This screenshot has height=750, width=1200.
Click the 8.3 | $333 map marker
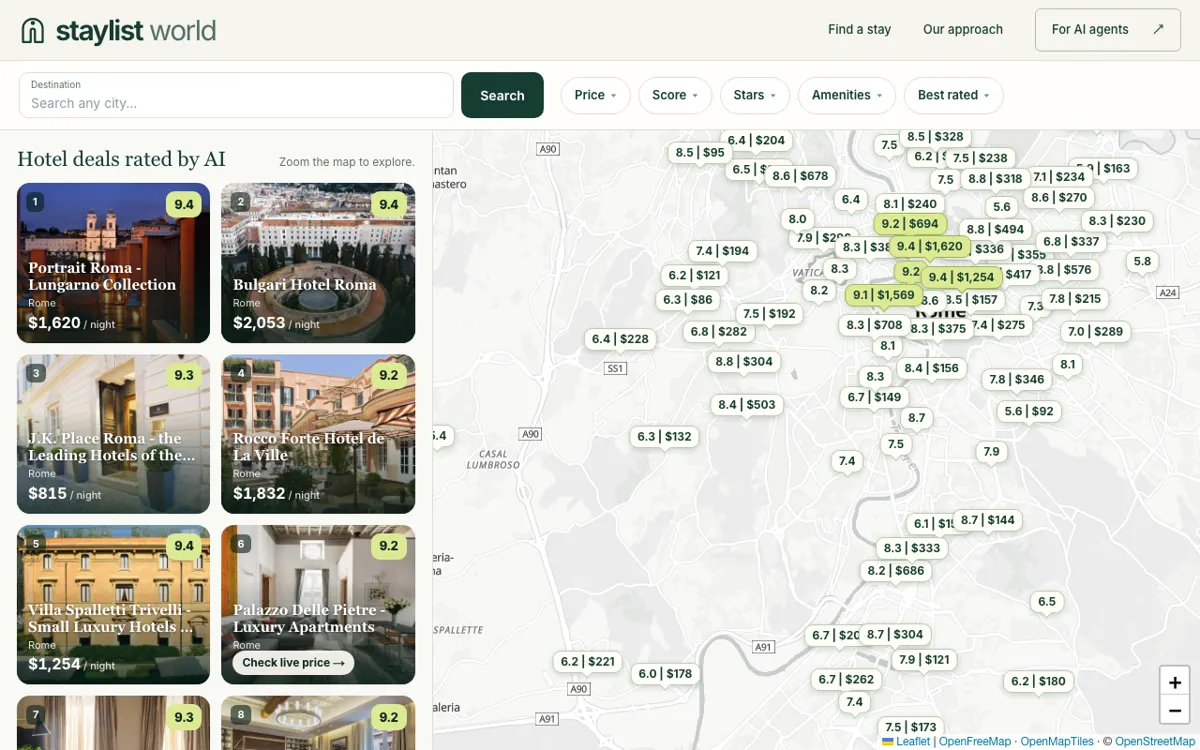[912, 548]
